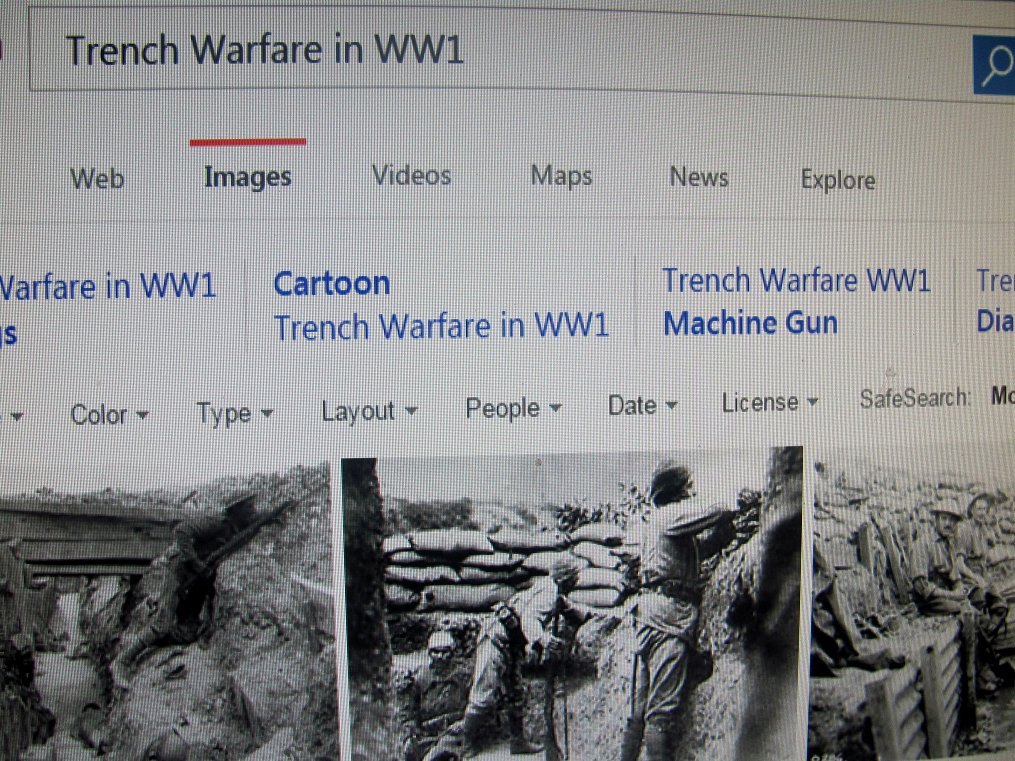Open the License filter dropdown
Image resolution: width=1015 pixels, height=761 pixels.
pos(770,403)
